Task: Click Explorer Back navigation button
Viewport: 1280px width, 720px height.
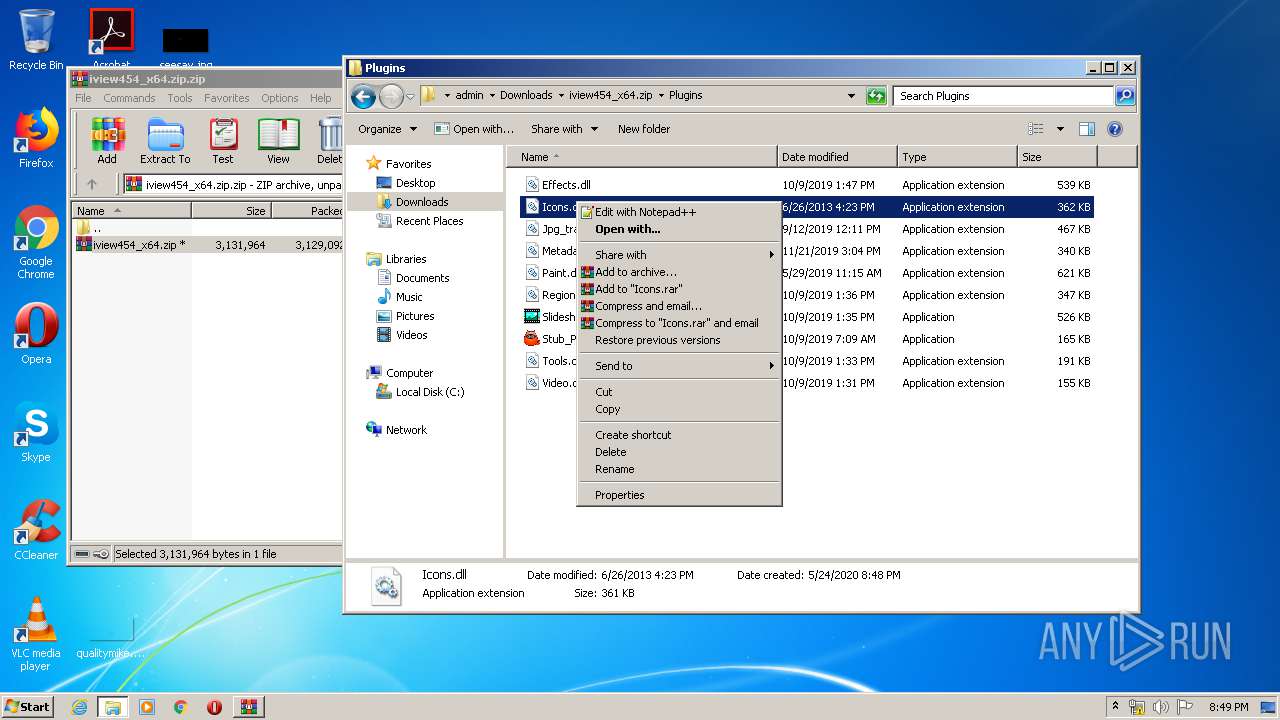Action: point(363,96)
